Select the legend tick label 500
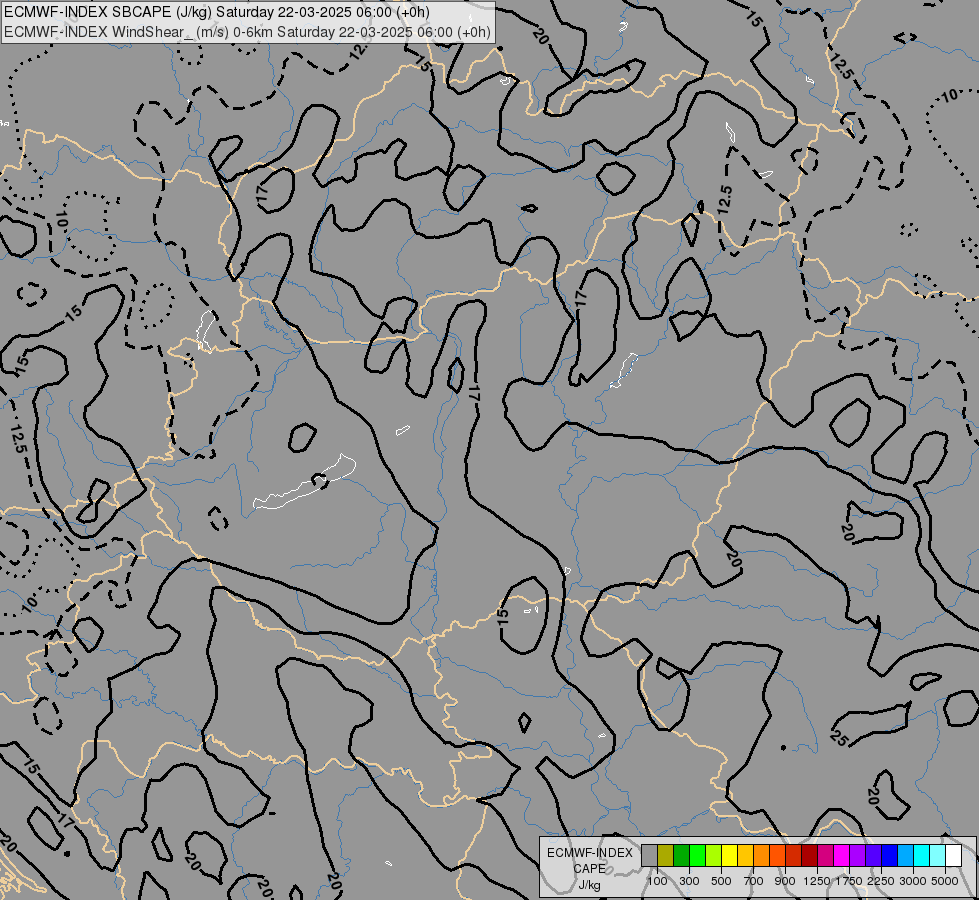Screen dimensions: 979x900 721,881
